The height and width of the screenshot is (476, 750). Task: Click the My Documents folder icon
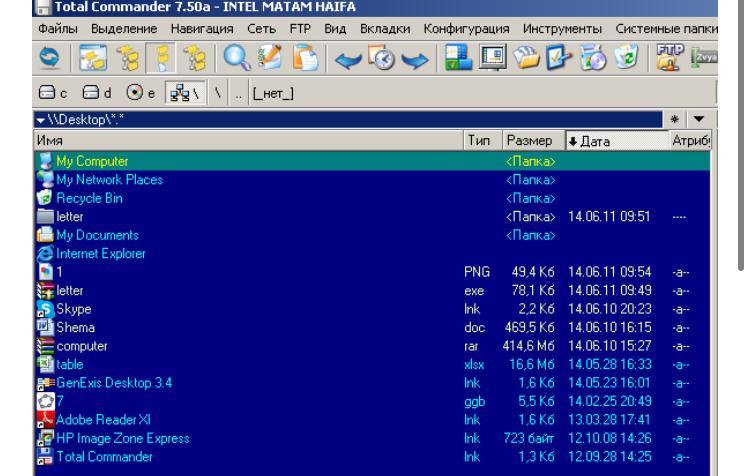click(x=45, y=235)
